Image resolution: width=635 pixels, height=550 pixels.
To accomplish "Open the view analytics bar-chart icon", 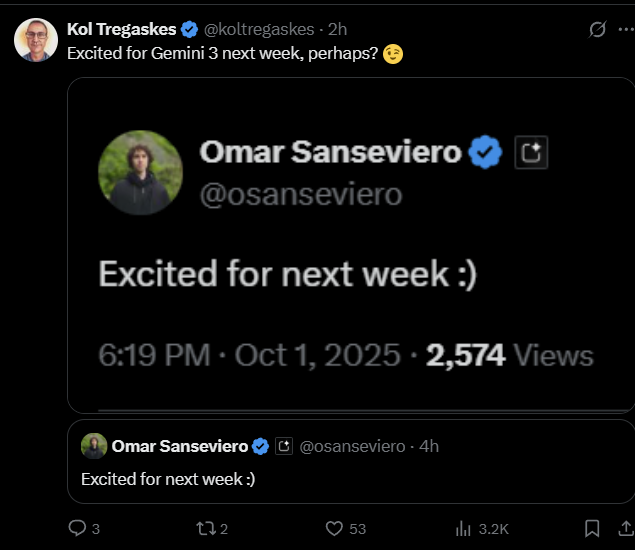I will pos(463,528).
